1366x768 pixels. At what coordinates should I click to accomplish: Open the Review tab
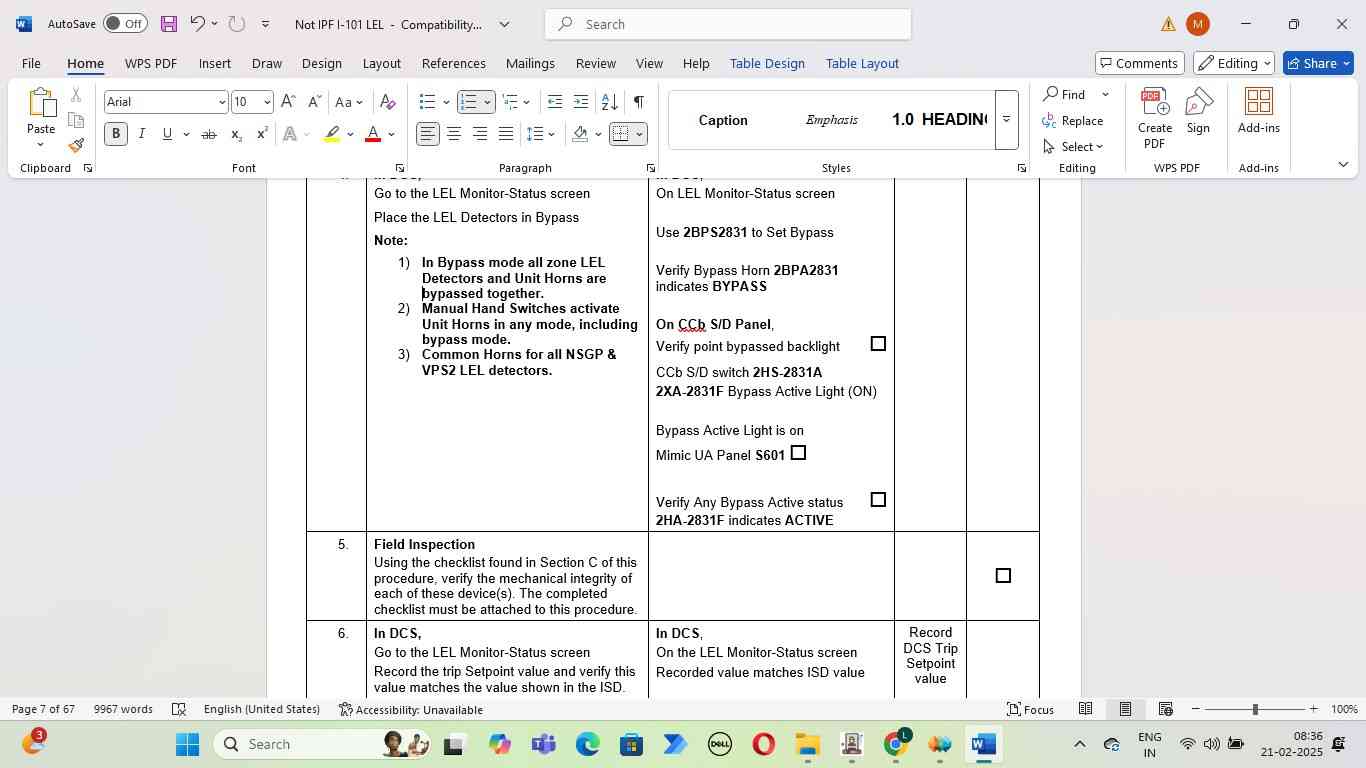point(595,63)
